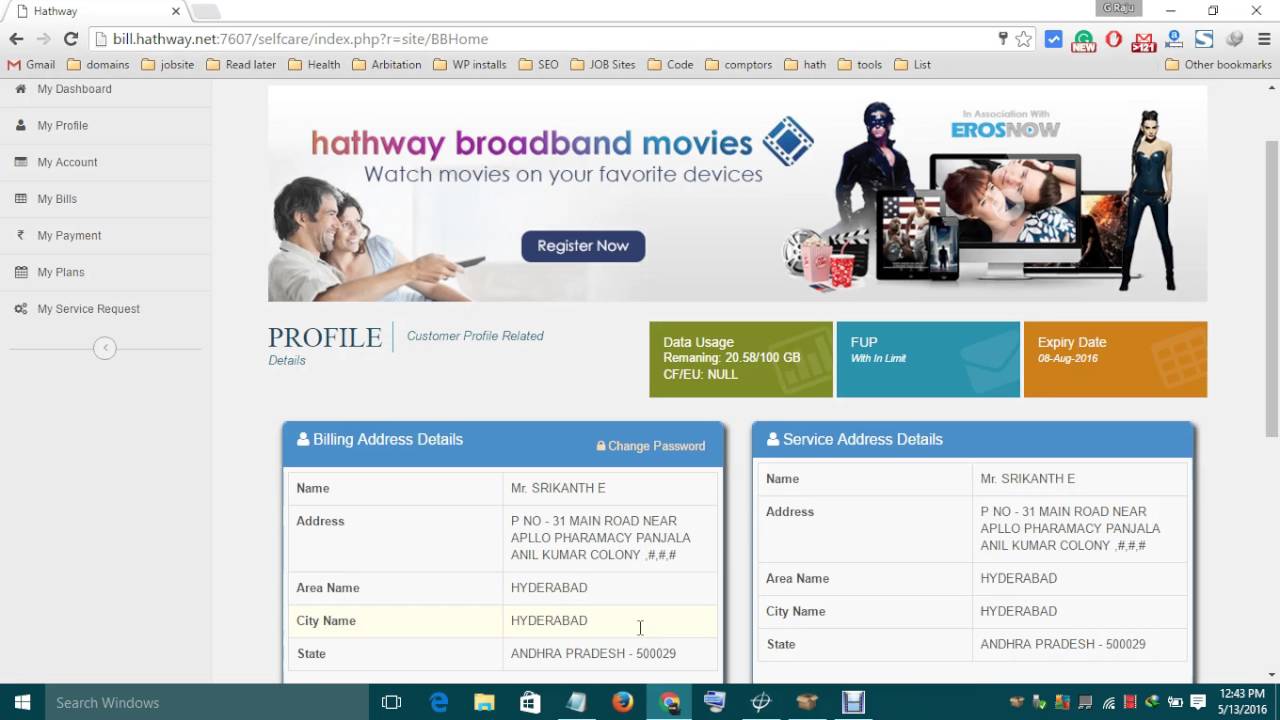Open the Code bookmark folder
Image resolution: width=1280 pixels, height=720 pixels.
pos(671,64)
